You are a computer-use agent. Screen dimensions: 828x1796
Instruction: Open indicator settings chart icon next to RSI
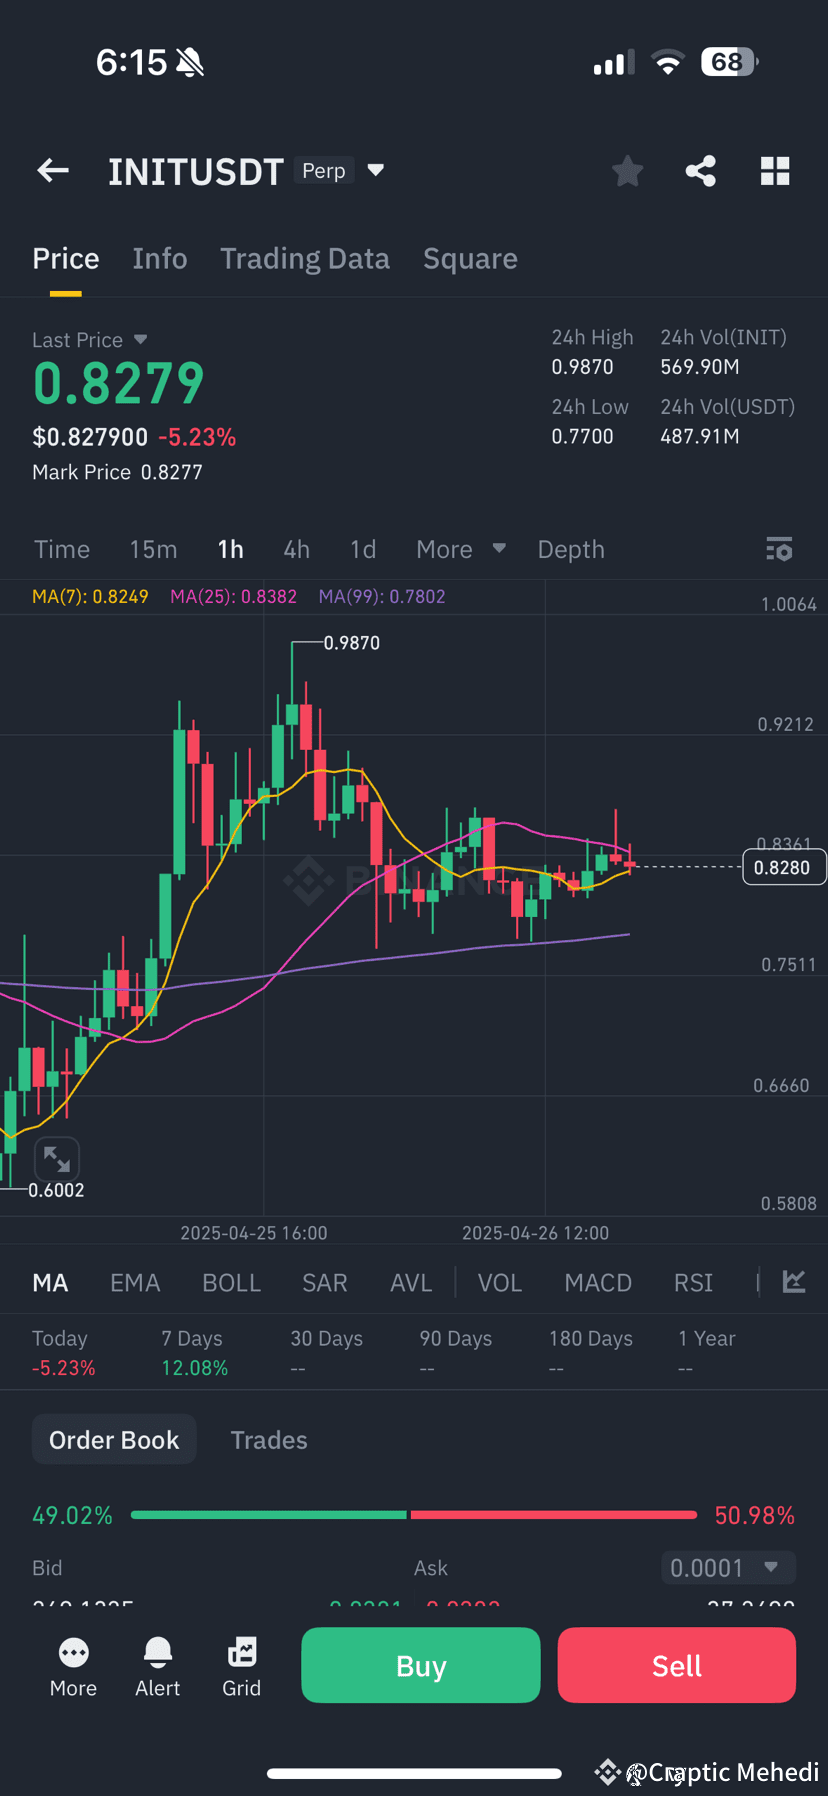coord(794,1282)
